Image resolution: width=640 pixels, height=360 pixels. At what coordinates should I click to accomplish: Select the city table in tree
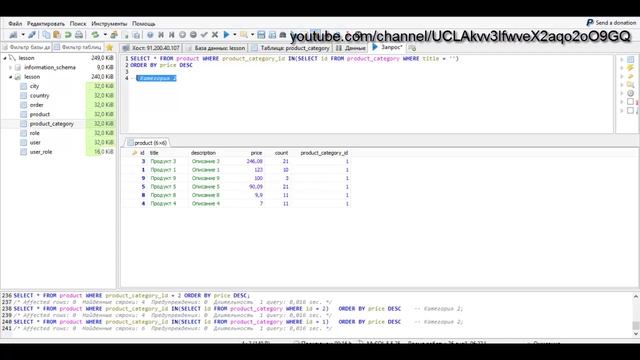tap(34, 86)
